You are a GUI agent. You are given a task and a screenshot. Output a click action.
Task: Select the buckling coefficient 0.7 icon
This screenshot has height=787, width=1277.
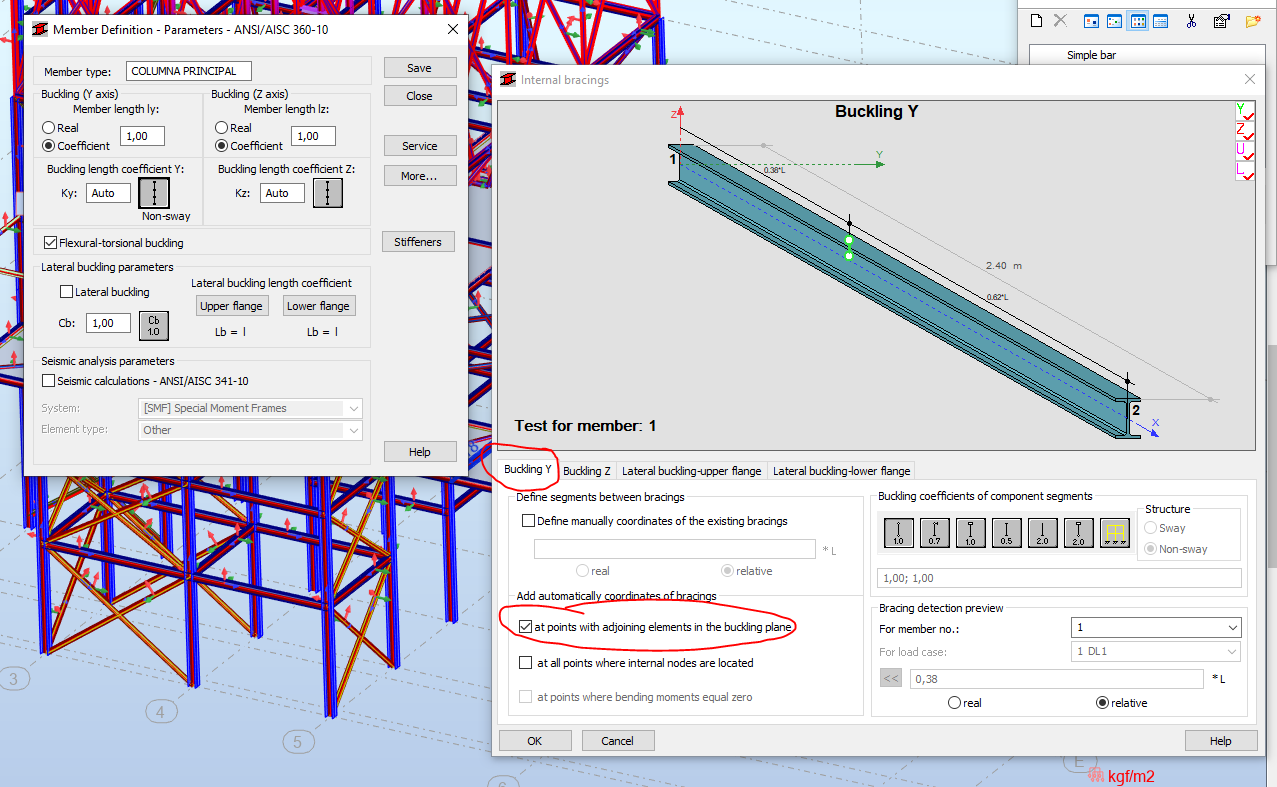click(933, 532)
